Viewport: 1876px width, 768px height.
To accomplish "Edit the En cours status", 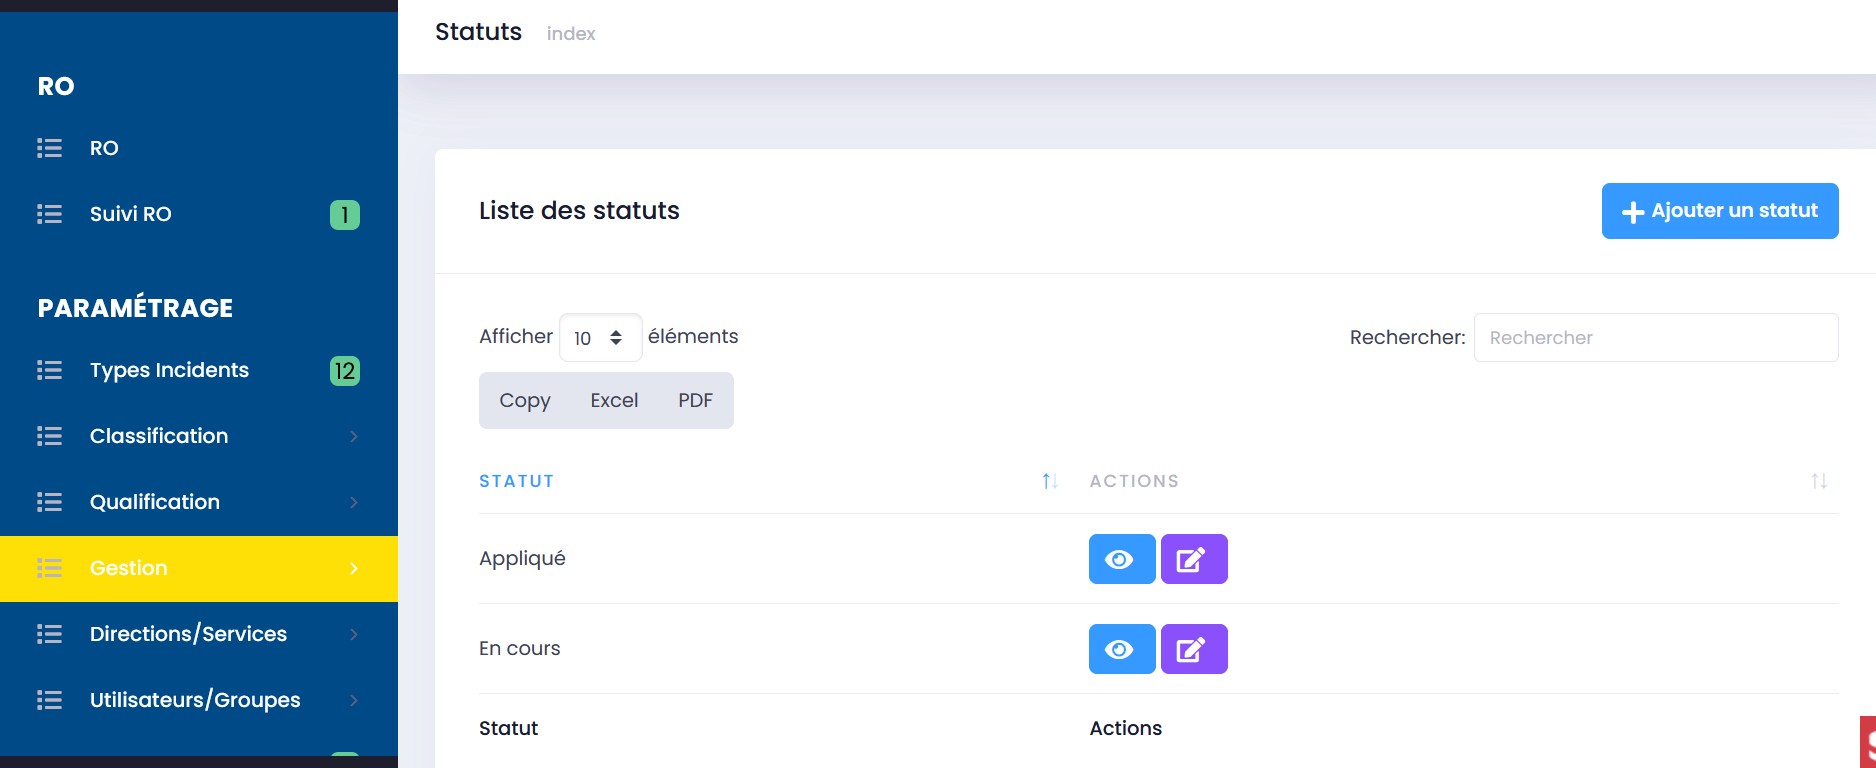I will point(1193,649).
